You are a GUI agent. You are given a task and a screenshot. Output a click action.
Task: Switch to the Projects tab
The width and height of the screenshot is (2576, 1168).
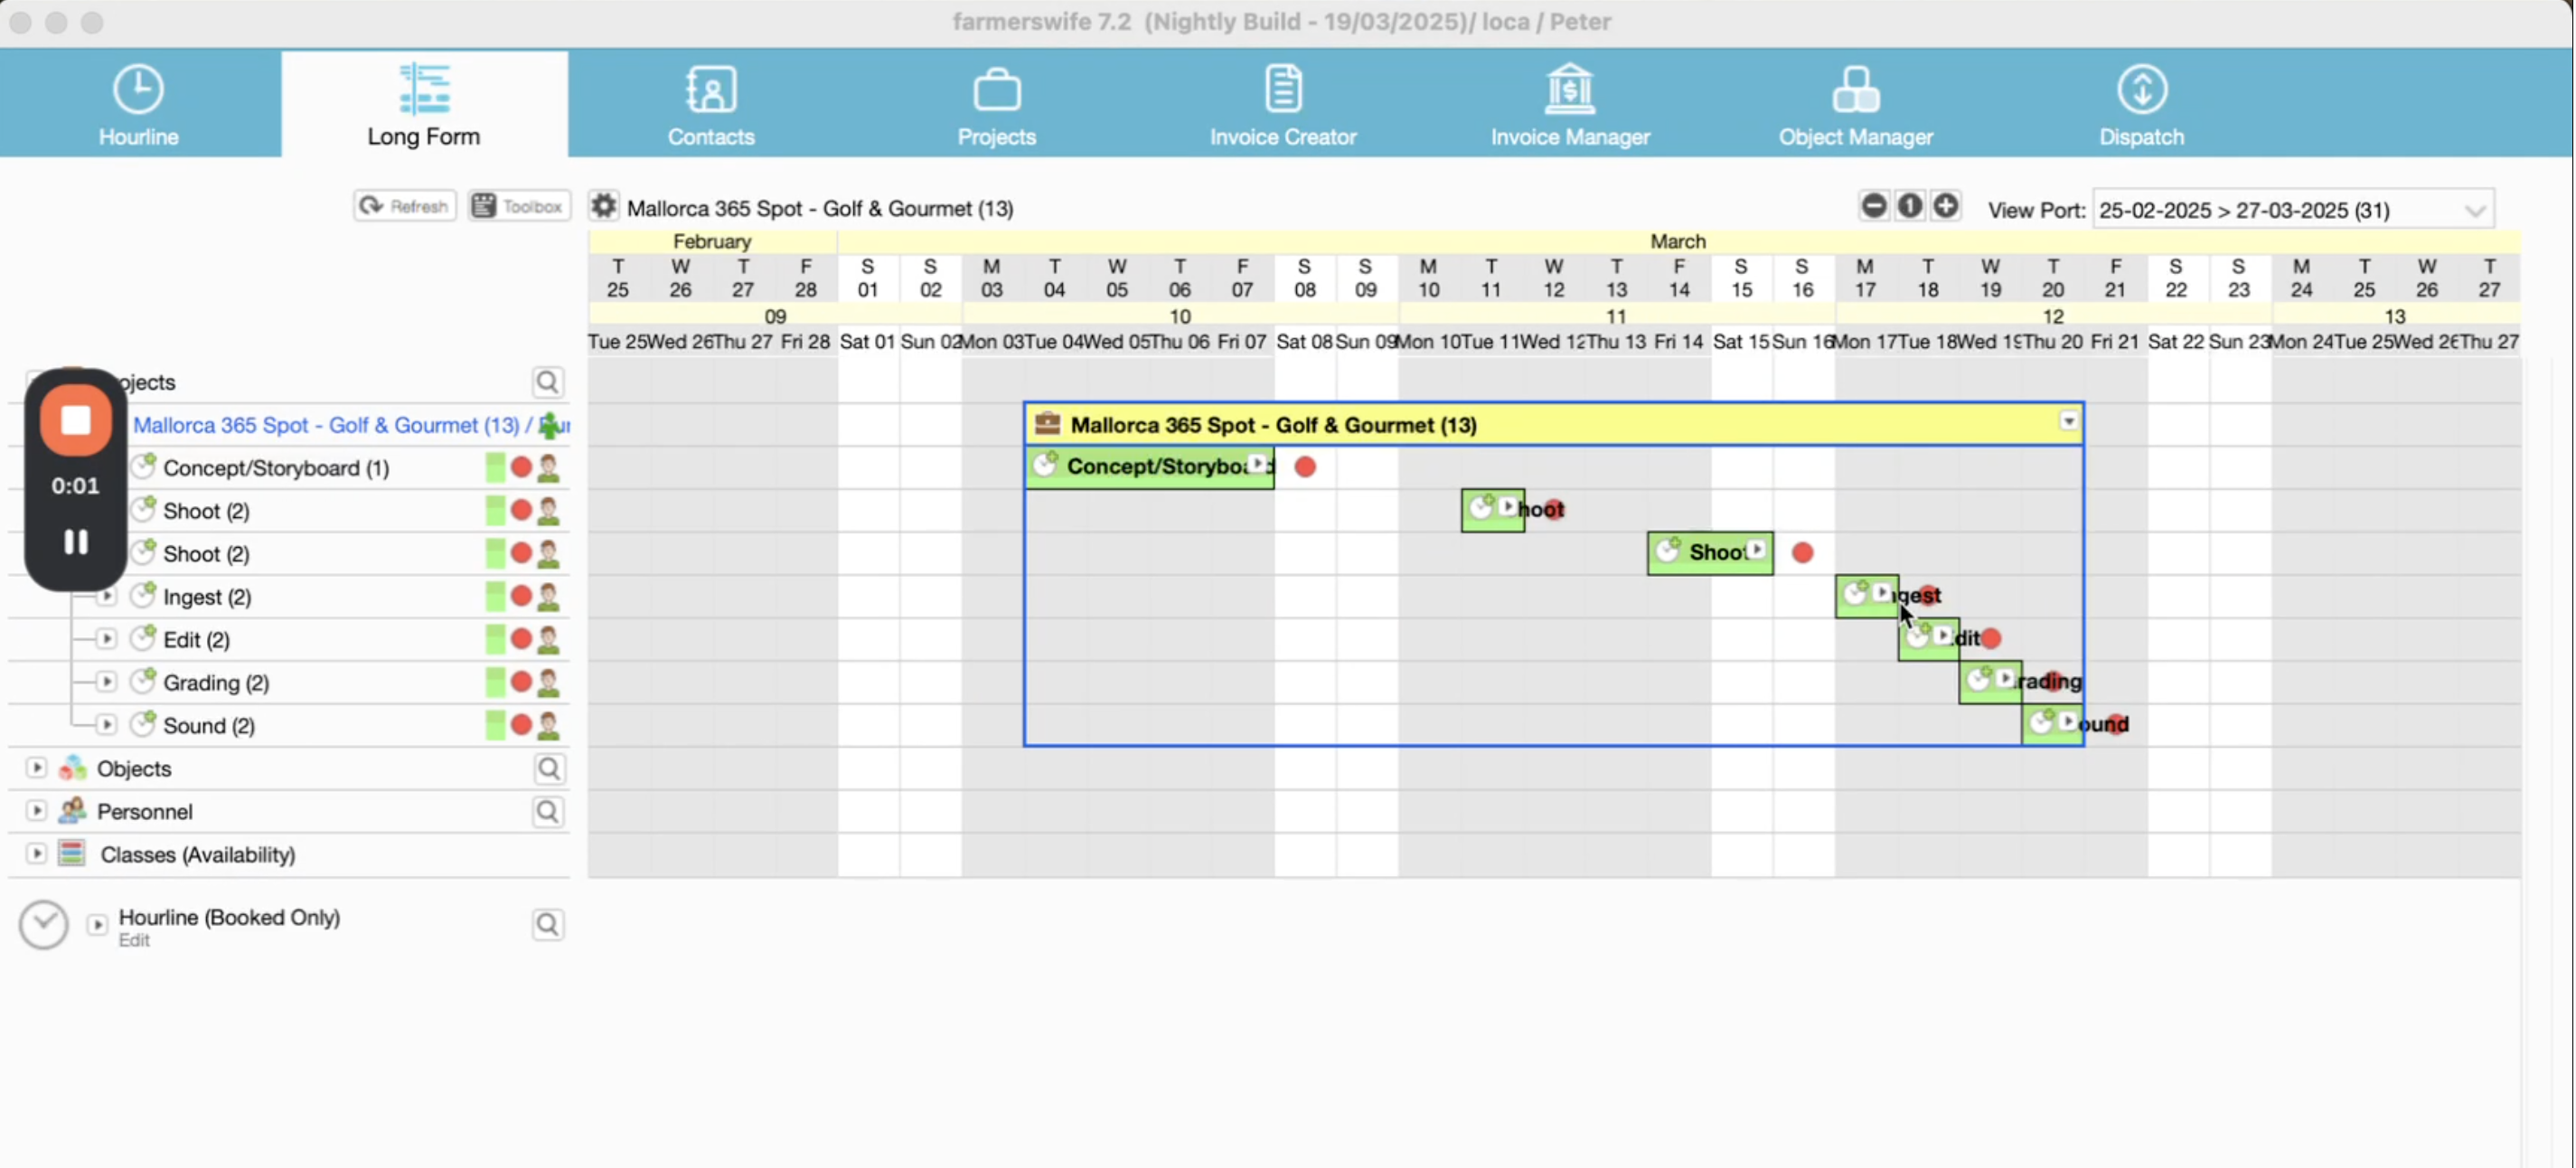click(x=996, y=105)
